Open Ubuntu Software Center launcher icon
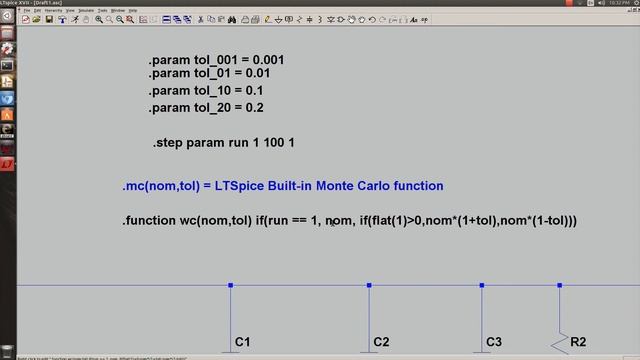The height and width of the screenshot is (360, 640). pos(7,115)
